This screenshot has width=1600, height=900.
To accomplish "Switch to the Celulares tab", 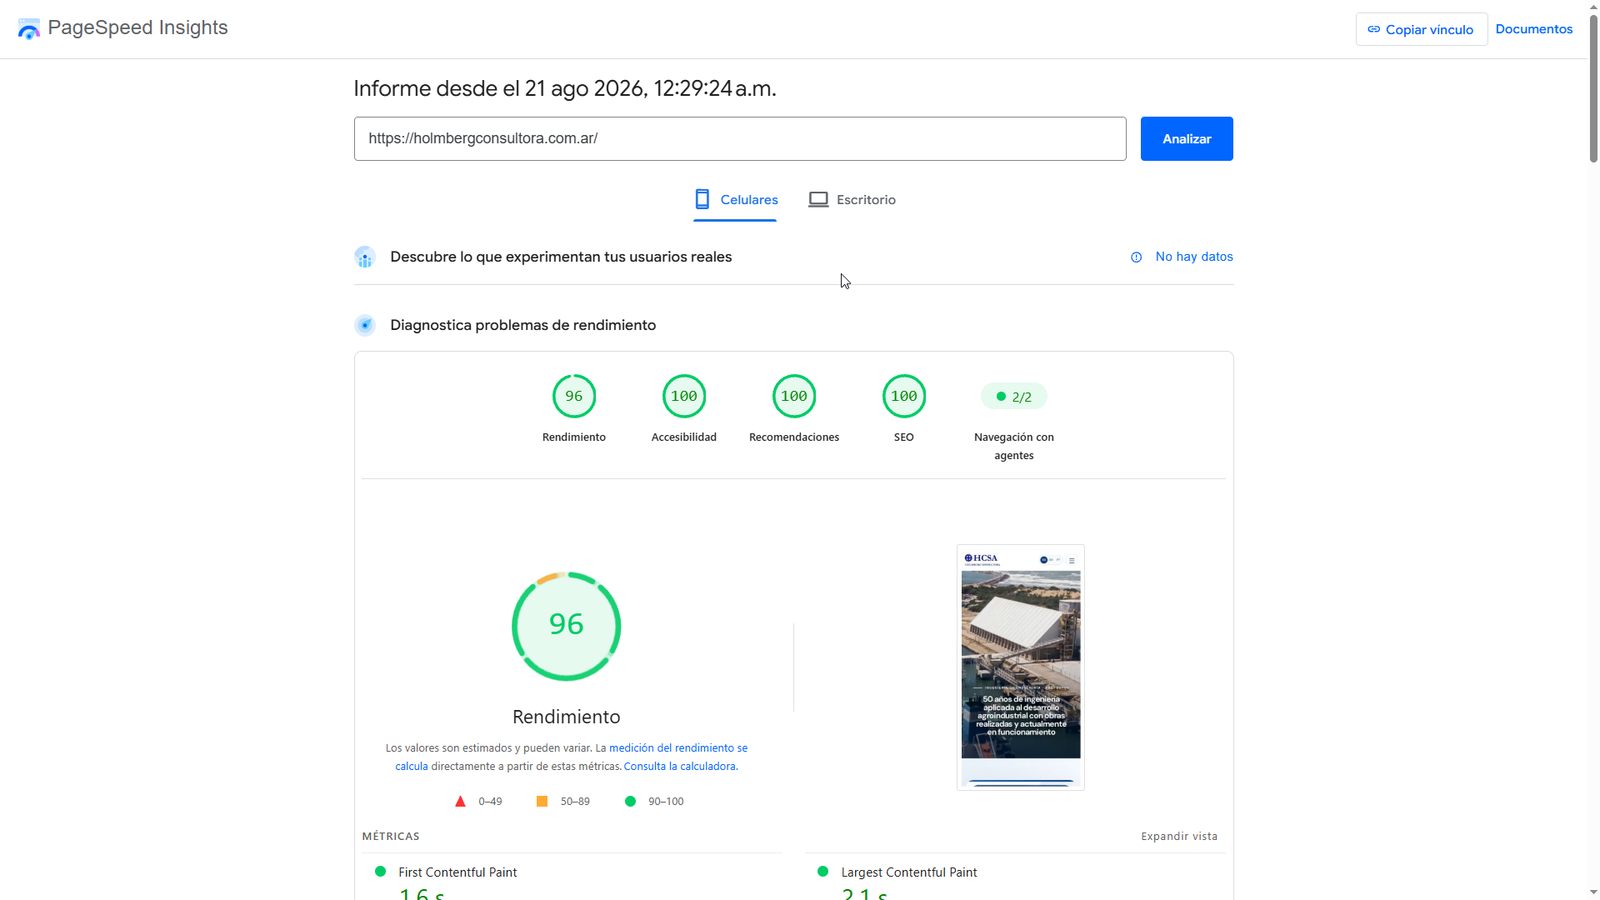I will [735, 200].
